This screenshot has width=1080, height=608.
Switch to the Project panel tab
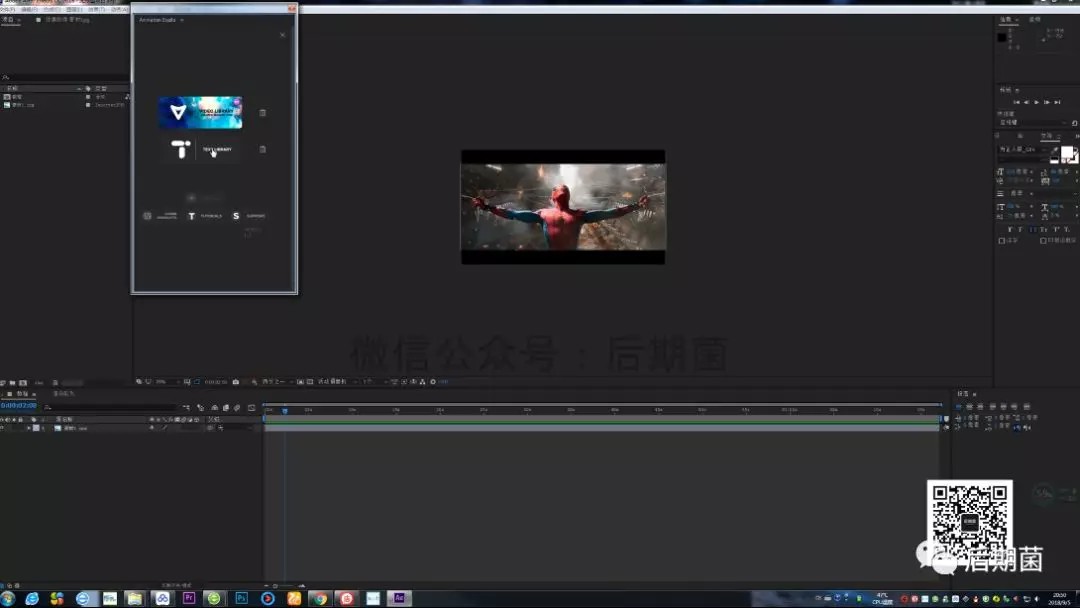(x=8, y=20)
